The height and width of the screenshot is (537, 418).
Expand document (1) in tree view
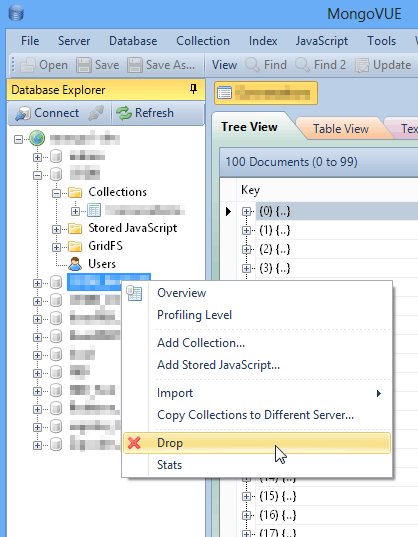coord(246,230)
